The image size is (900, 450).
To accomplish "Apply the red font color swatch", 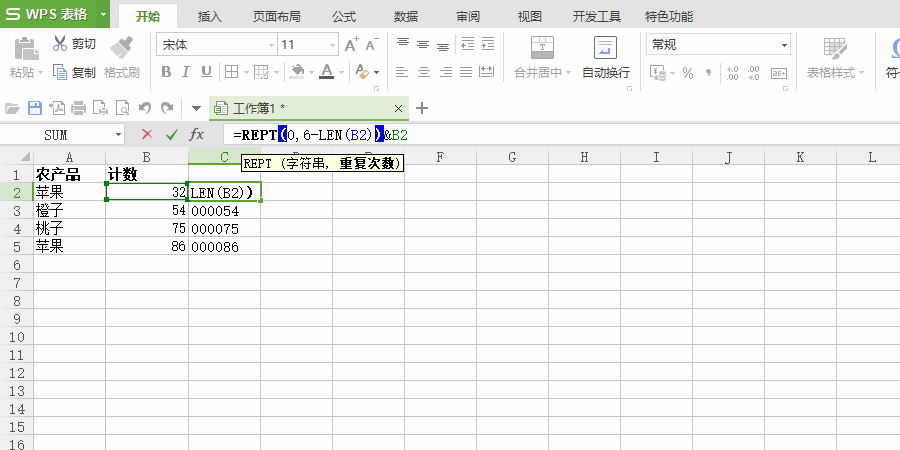I will click(x=326, y=72).
